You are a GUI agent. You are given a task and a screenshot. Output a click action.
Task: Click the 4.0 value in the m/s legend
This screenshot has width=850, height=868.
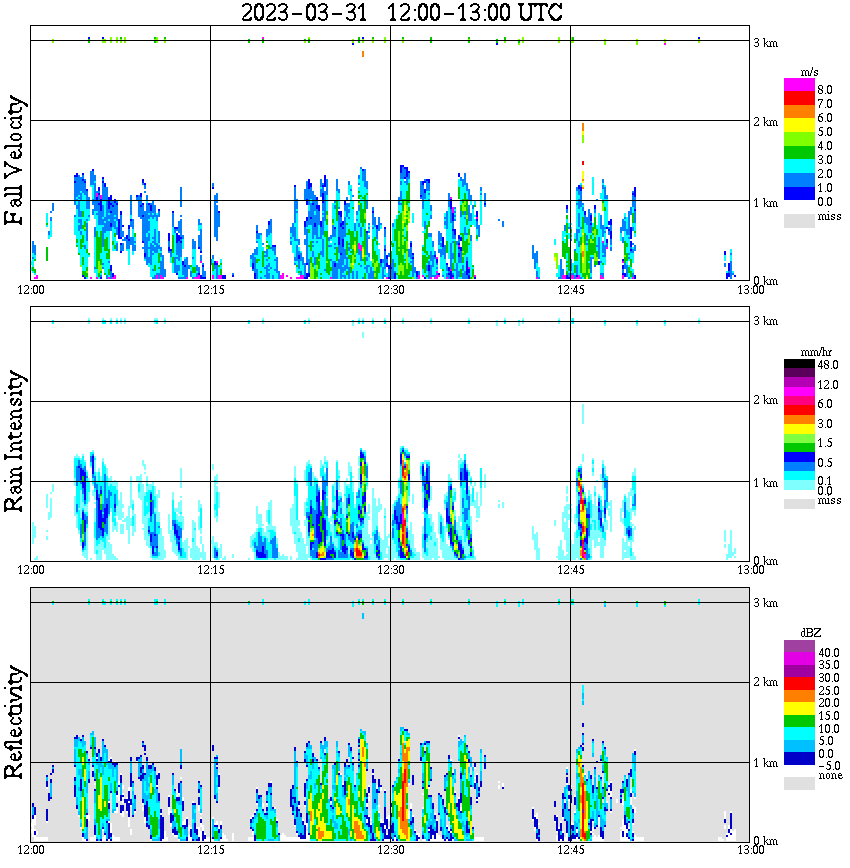(x=825, y=146)
